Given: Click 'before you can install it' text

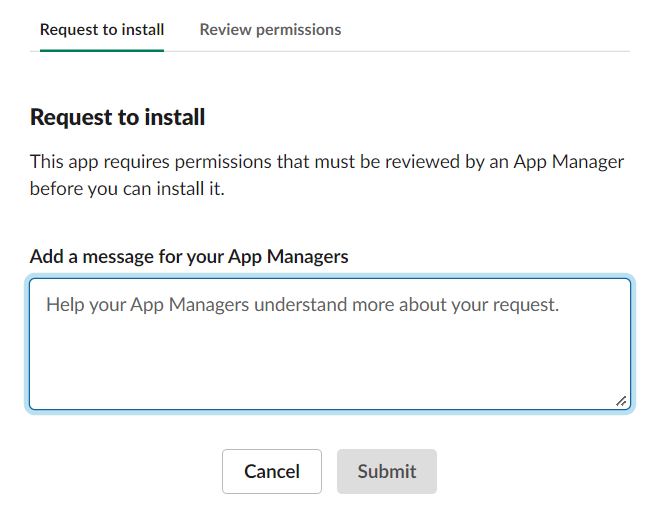Looking at the screenshot, I should (127, 188).
